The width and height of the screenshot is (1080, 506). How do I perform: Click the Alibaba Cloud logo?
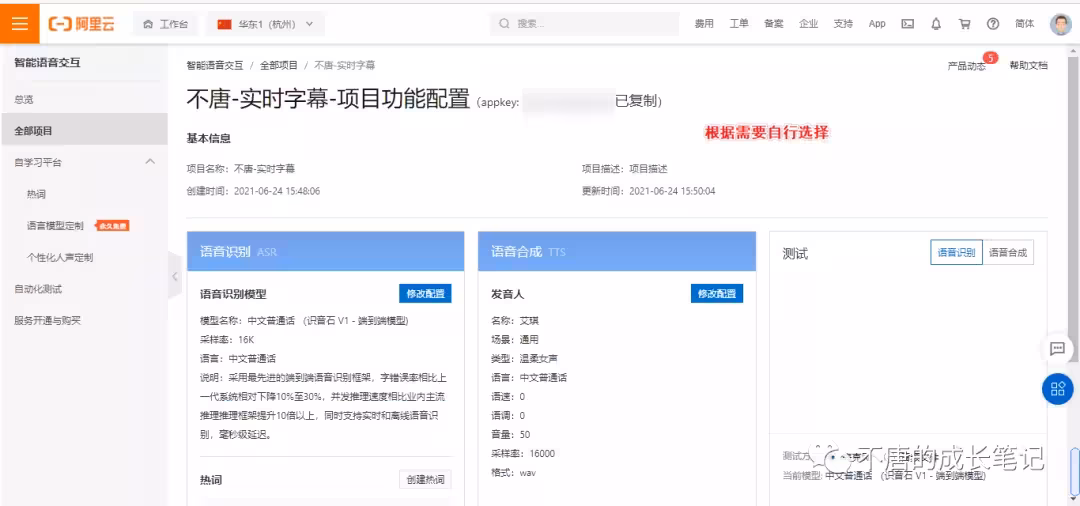[x=81, y=23]
